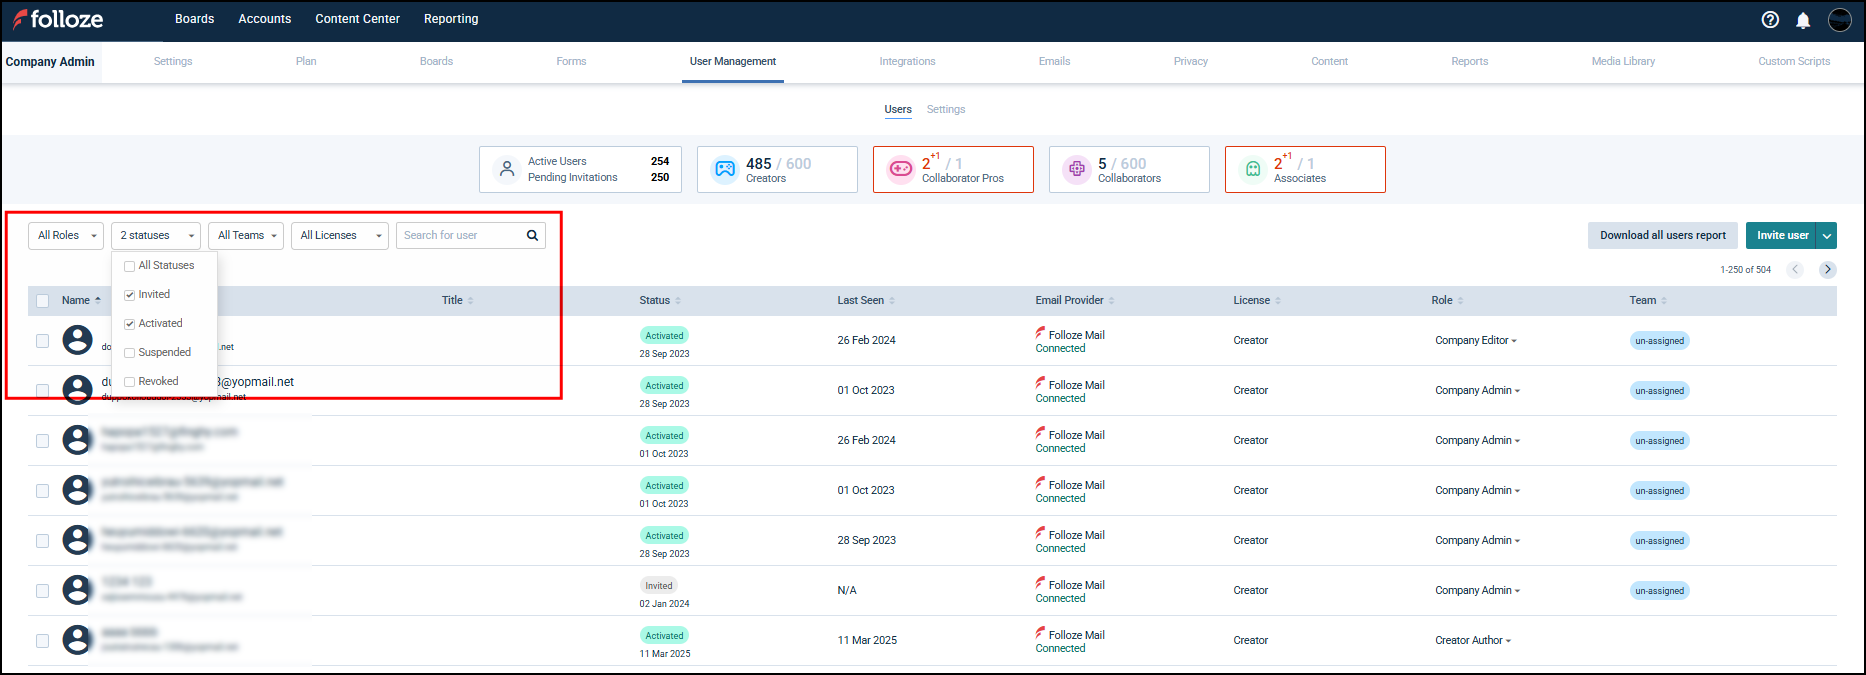Go to next page of users
This screenshot has height=675, width=1866.
point(1827,269)
